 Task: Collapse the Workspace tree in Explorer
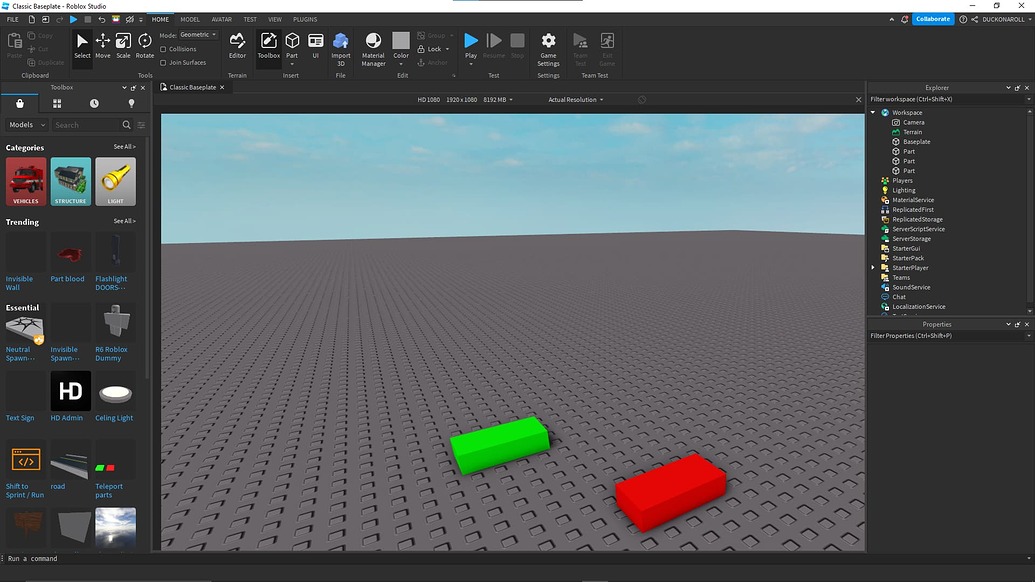click(872, 112)
